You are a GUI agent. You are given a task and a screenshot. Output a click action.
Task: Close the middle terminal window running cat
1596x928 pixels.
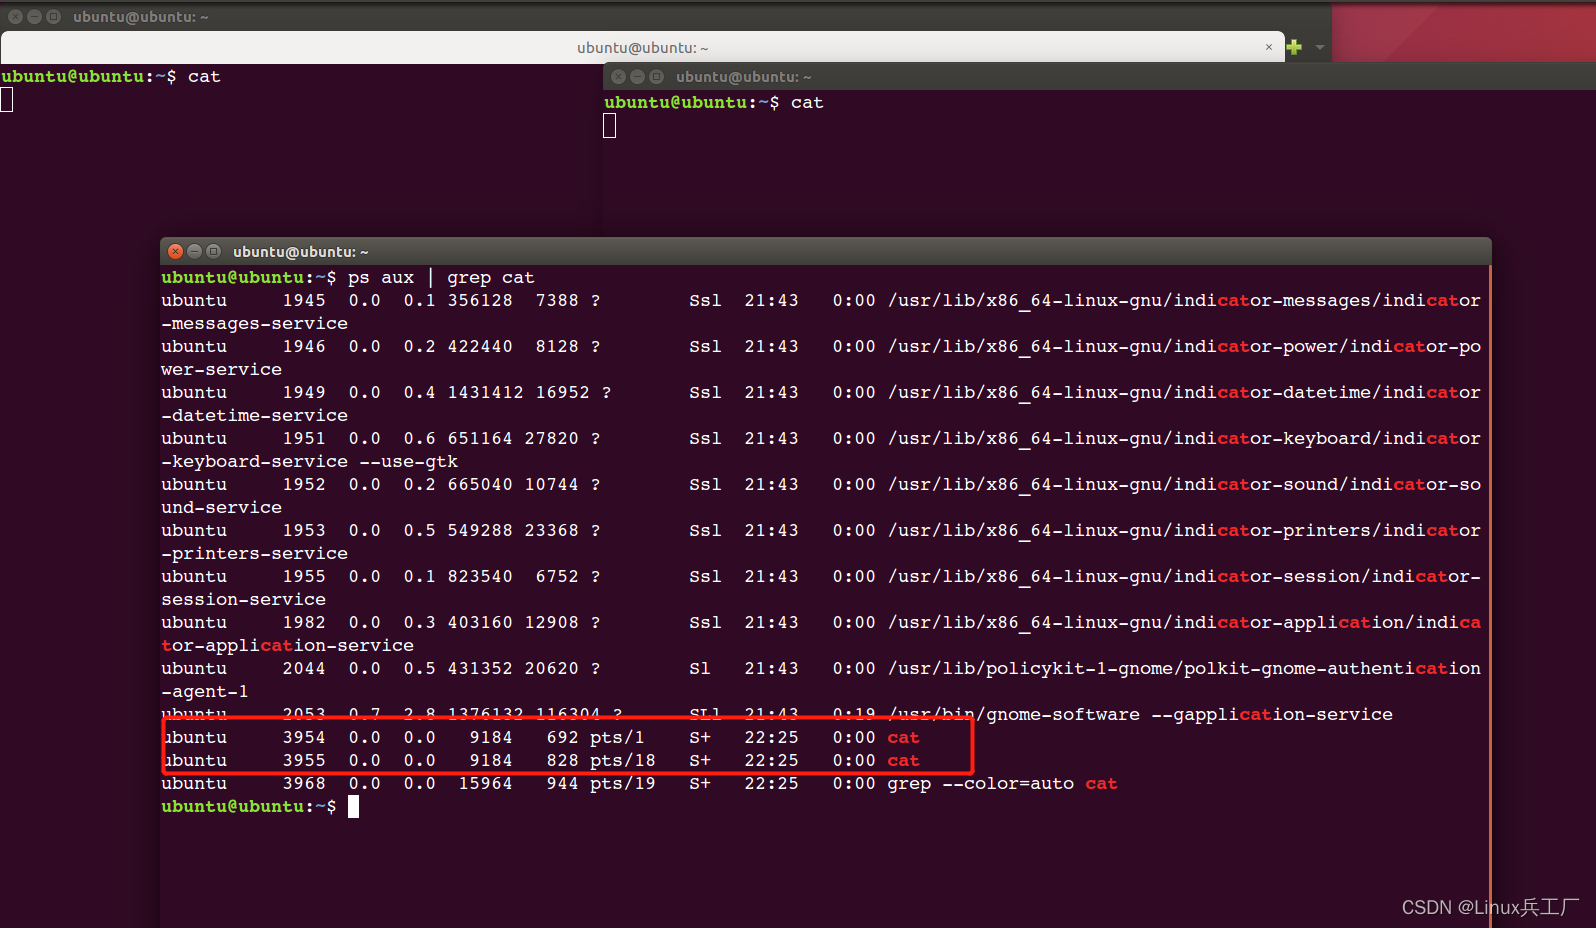click(618, 77)
